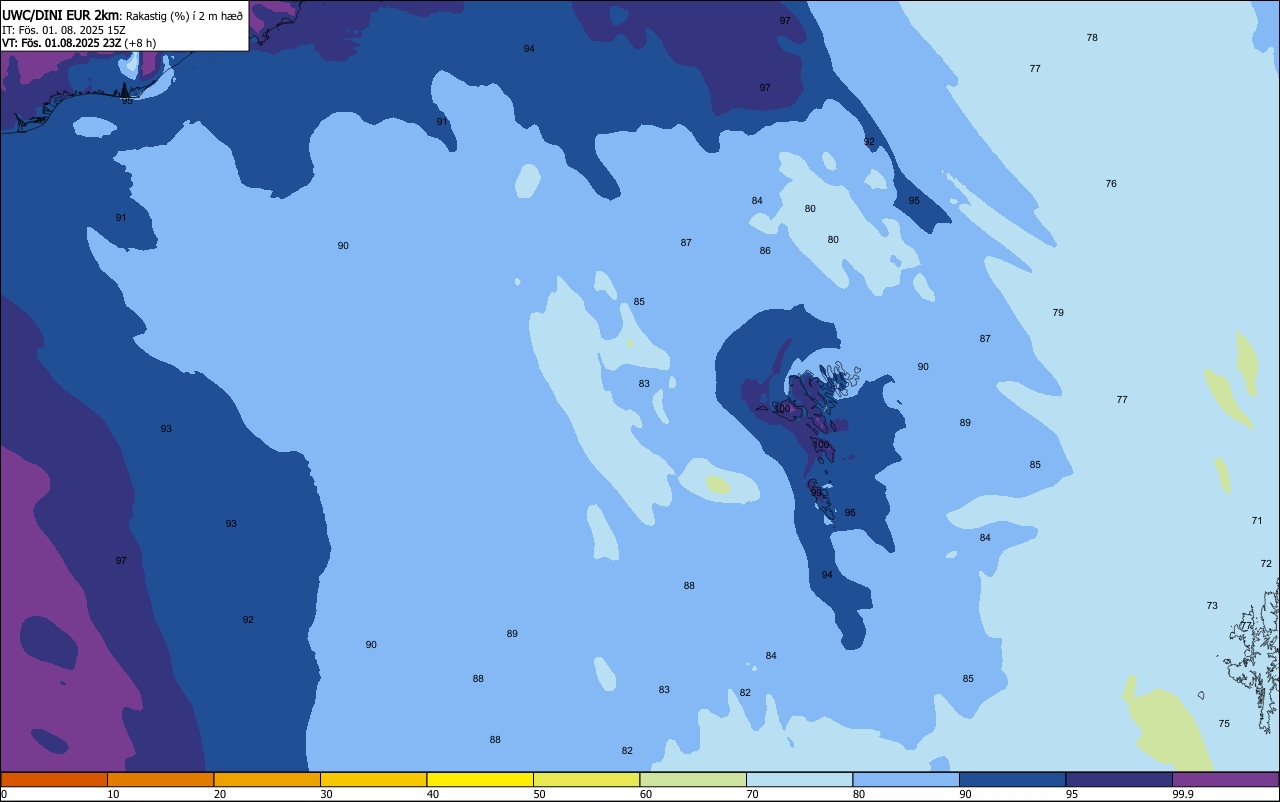
Task: Click the humidity value 78 on the map
Action: pyautogui.click(x=1092, y=38)
